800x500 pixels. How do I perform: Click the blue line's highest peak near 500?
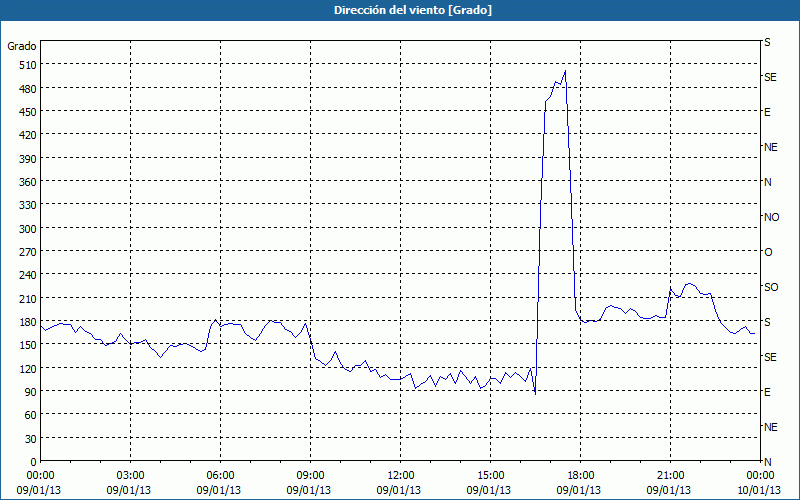(x=565, y=71)
